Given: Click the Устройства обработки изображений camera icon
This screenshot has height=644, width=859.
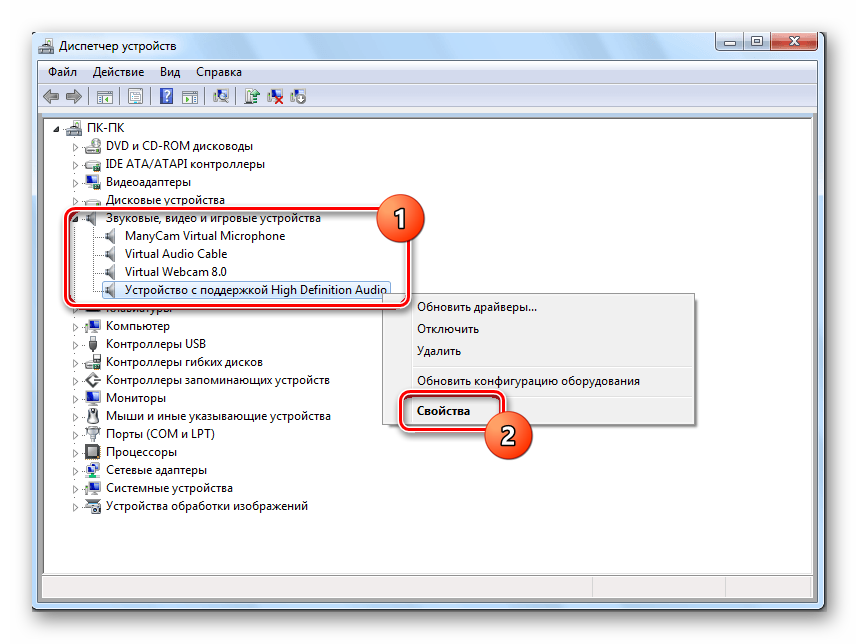Looking at the screenshot, I should coord(93,507).
